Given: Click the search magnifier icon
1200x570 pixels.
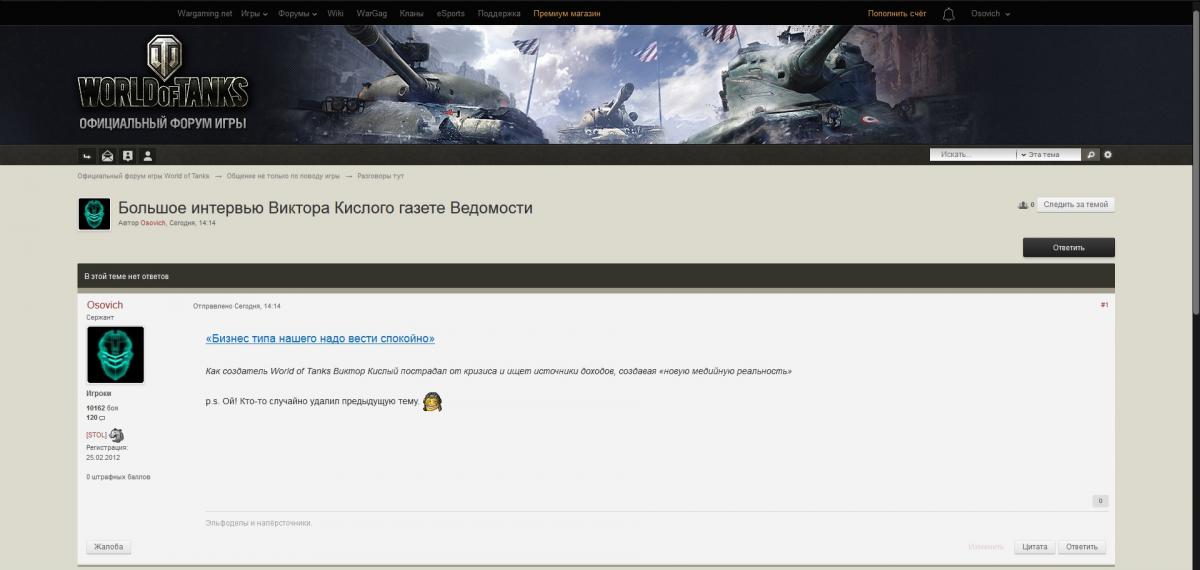Looking at the screenshot, I should coord(1091,155).
